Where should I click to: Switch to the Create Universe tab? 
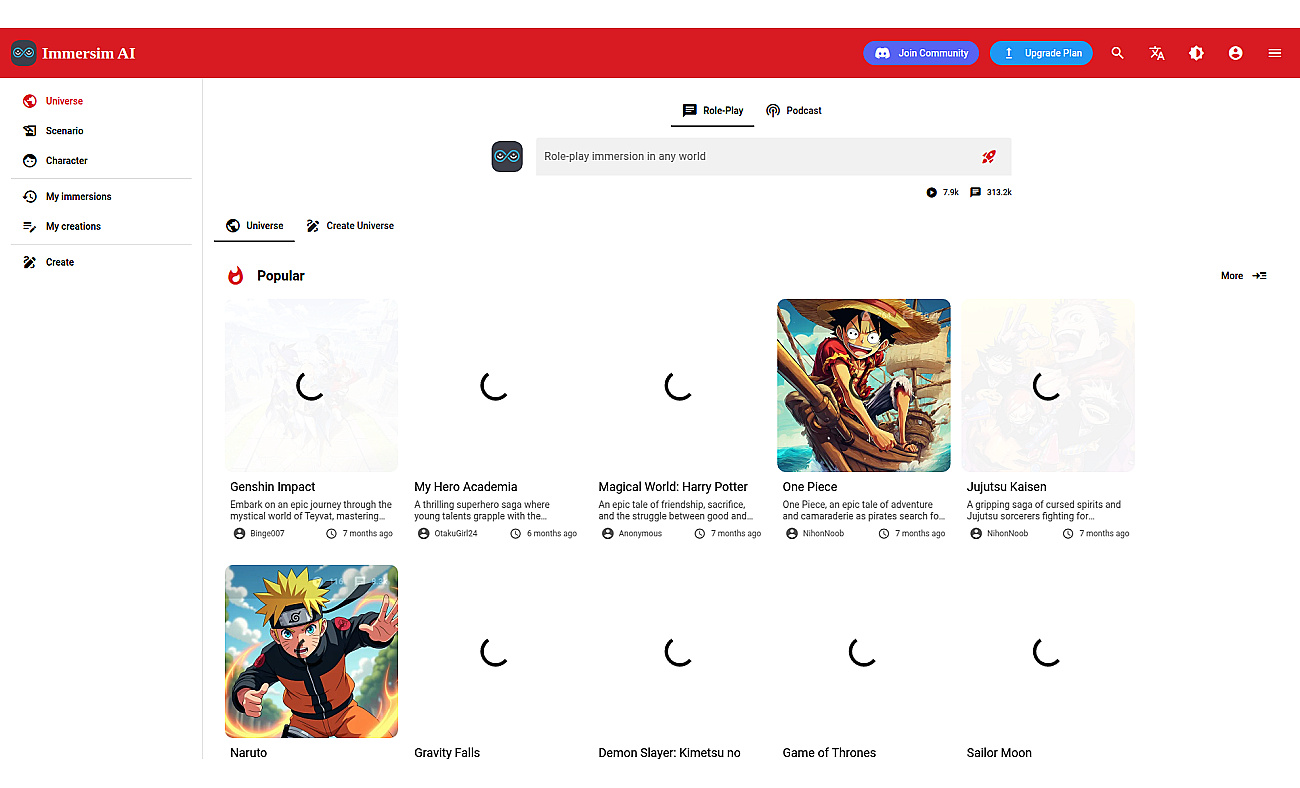click(x=350, y=226)
